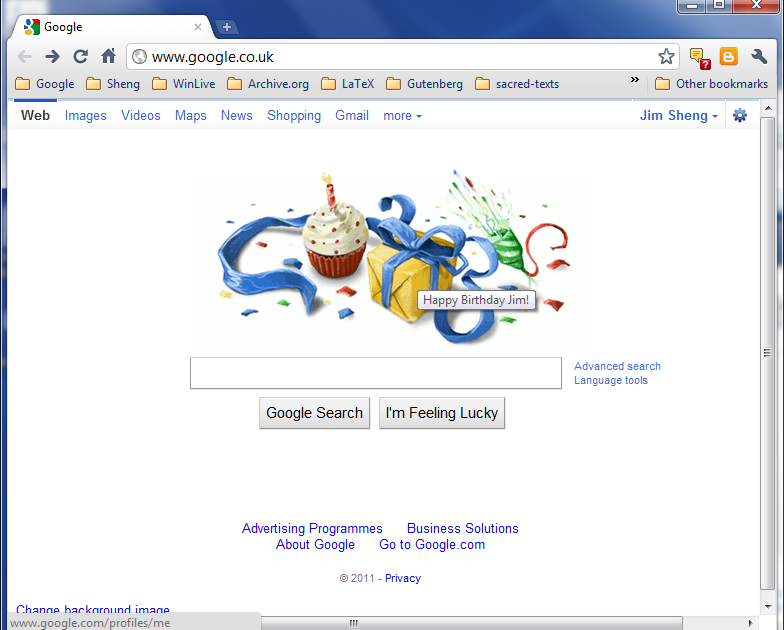Bookmark this page with the star icon

(666, 56)
